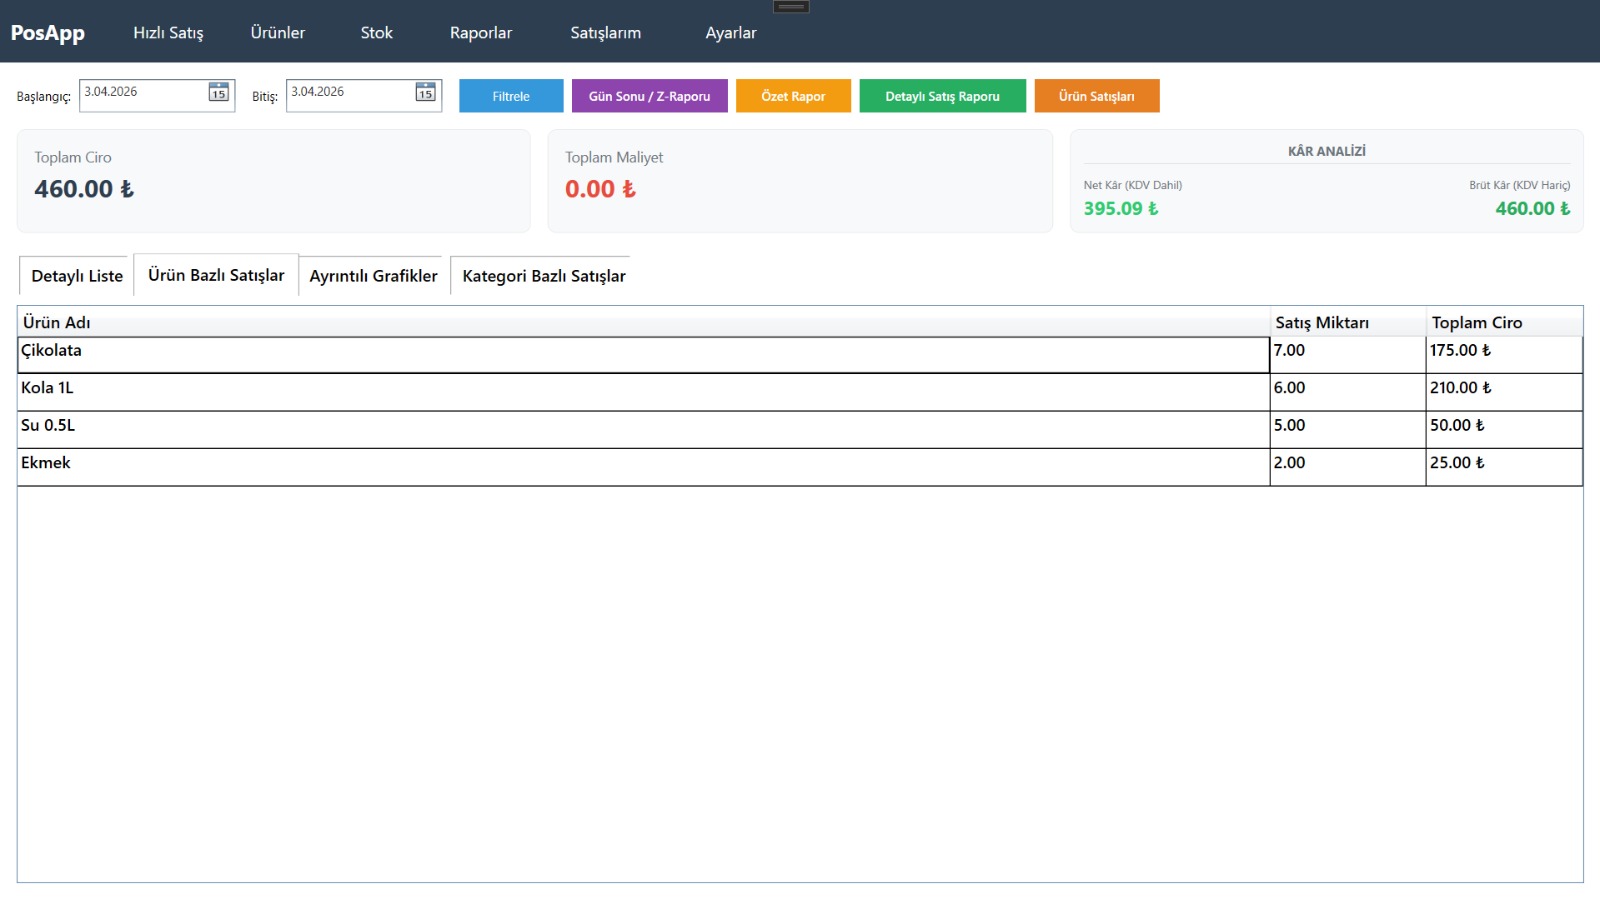Click the Filtrele button
Image resolution: width=1600 pixels, height=899 pixels.
pos(511,96)
